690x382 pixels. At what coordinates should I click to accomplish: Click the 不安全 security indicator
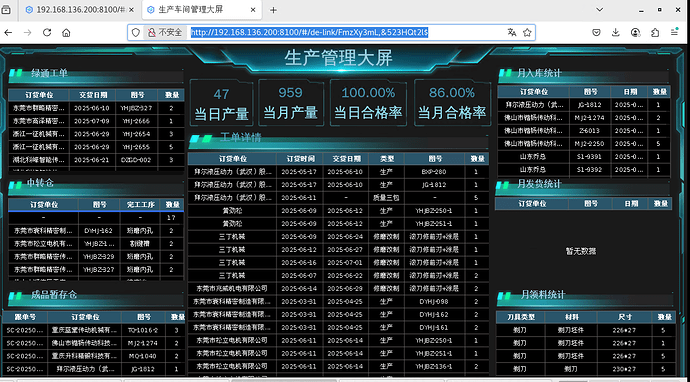[165, 33]
